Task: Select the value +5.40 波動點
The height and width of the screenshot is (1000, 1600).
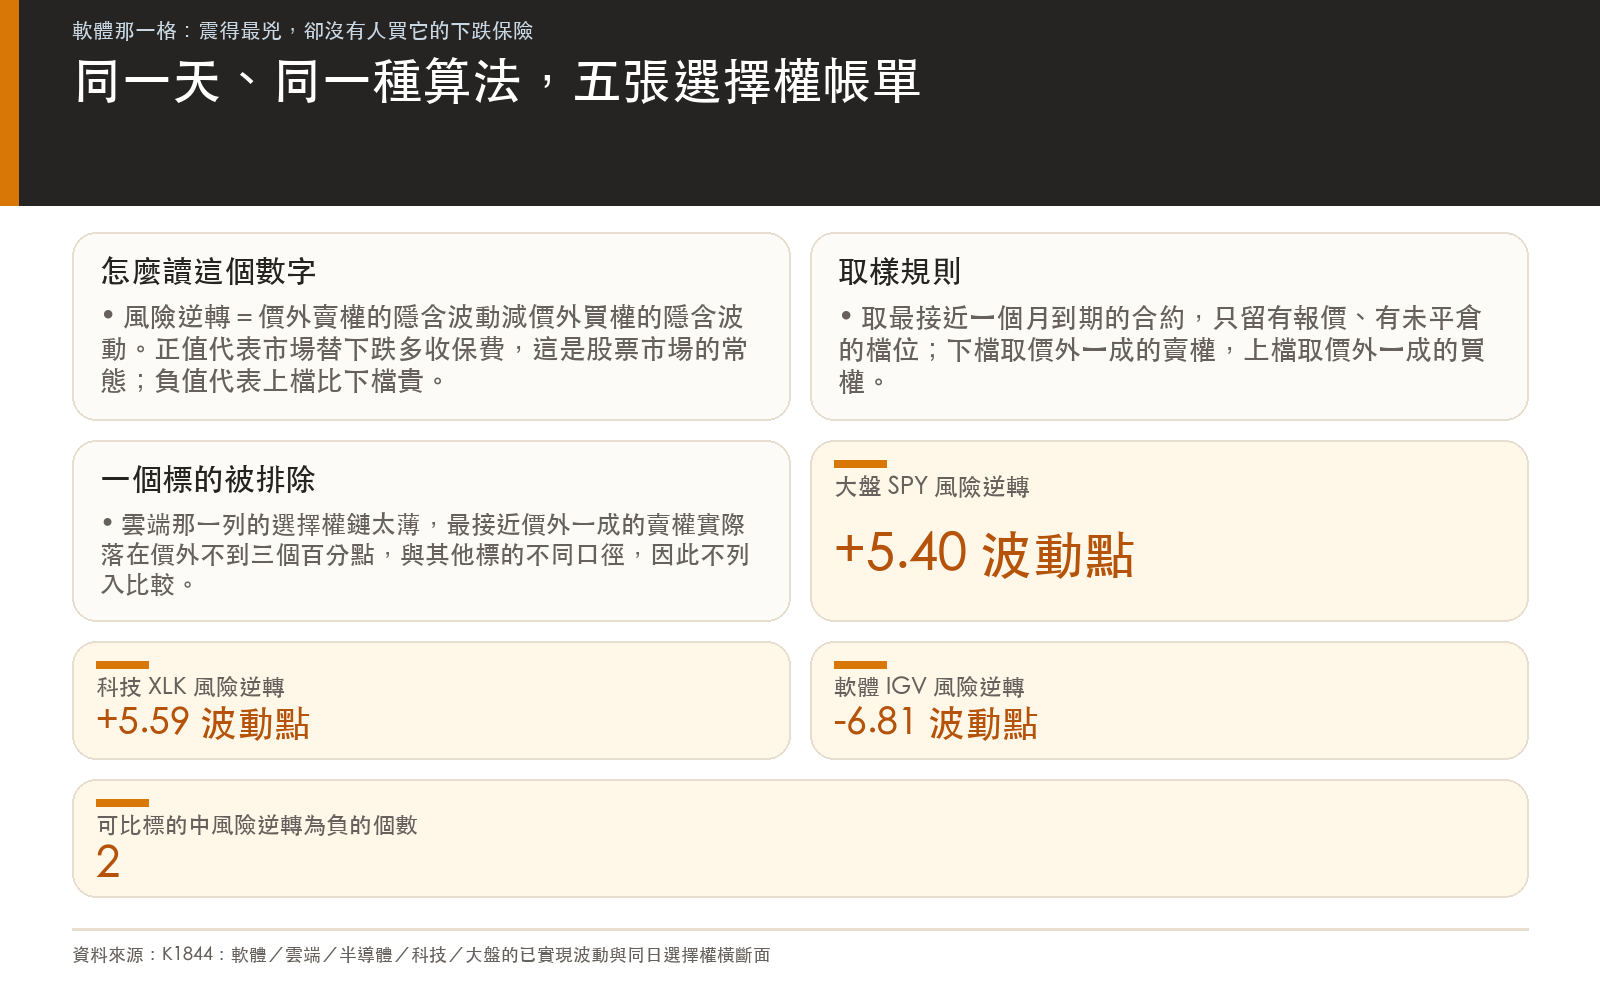Action: (984, 554)
